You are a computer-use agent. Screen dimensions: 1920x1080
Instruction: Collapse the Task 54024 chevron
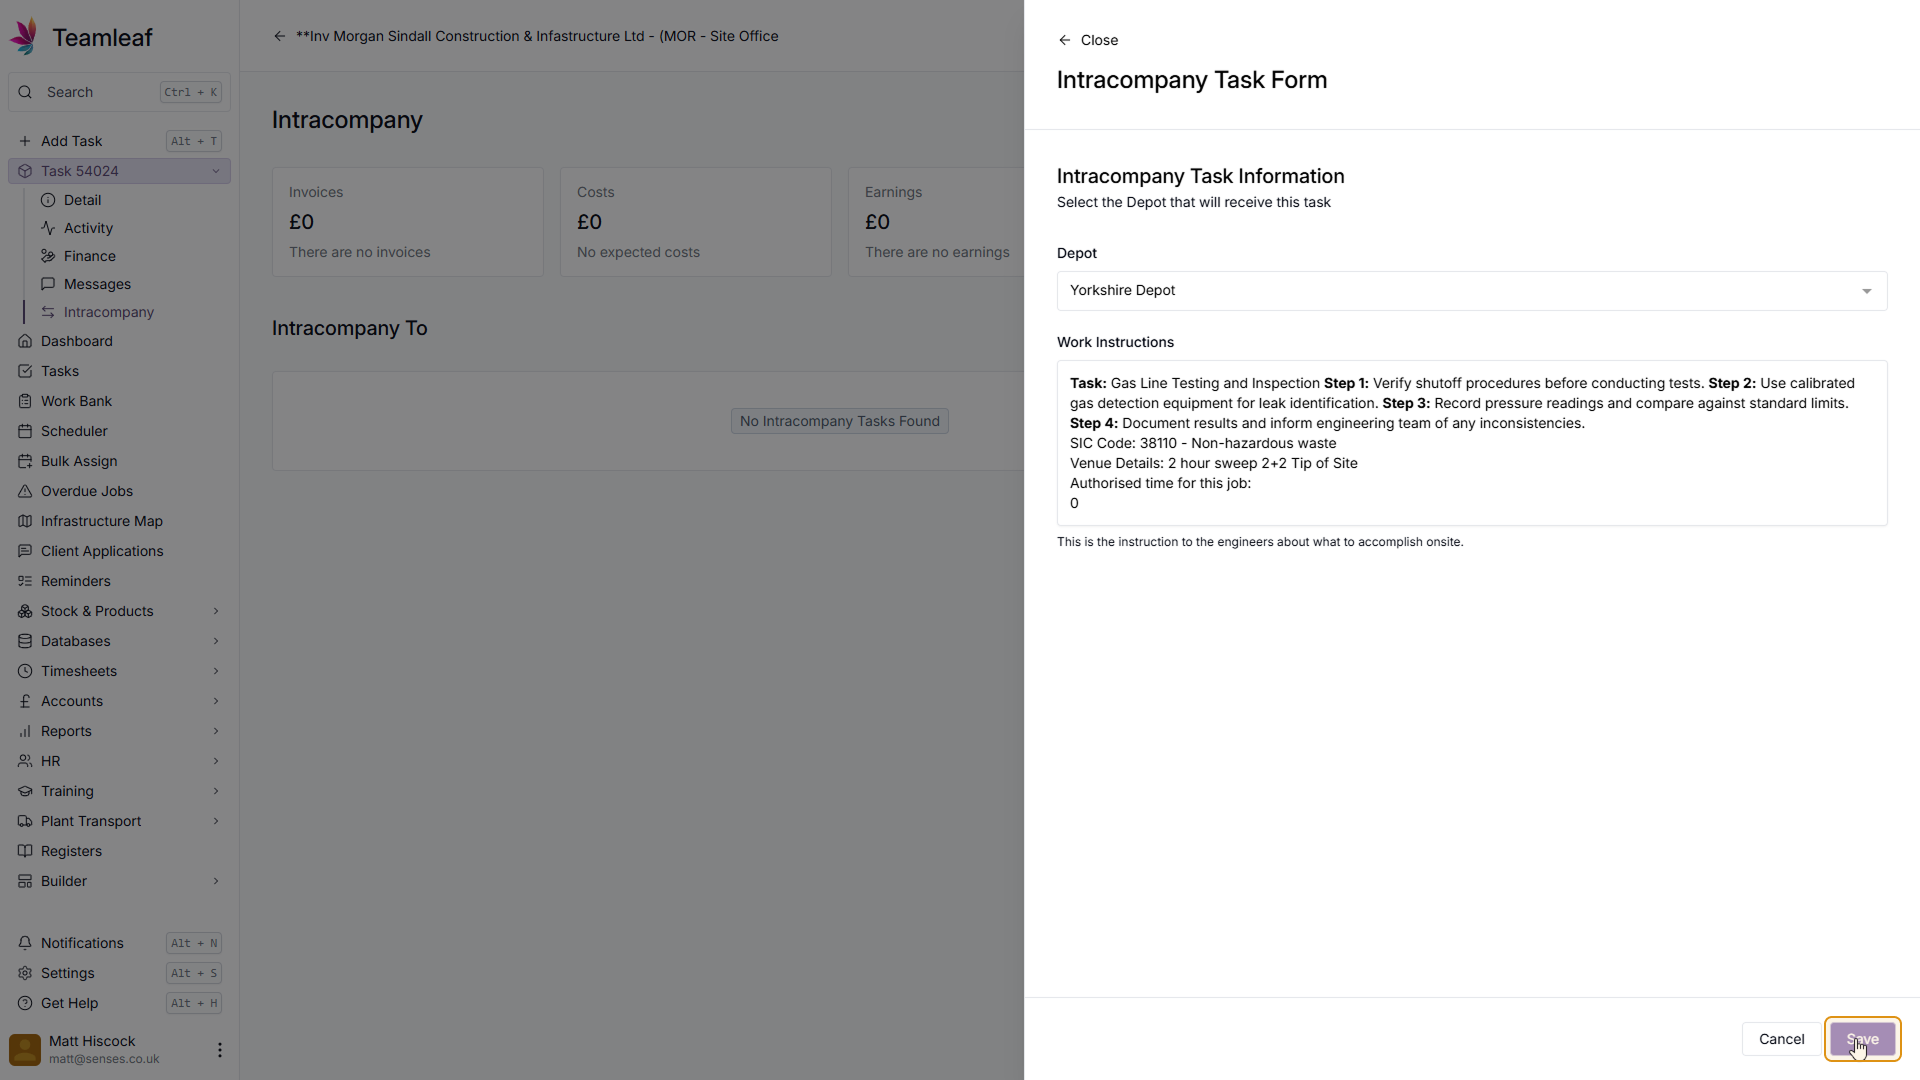216,171
